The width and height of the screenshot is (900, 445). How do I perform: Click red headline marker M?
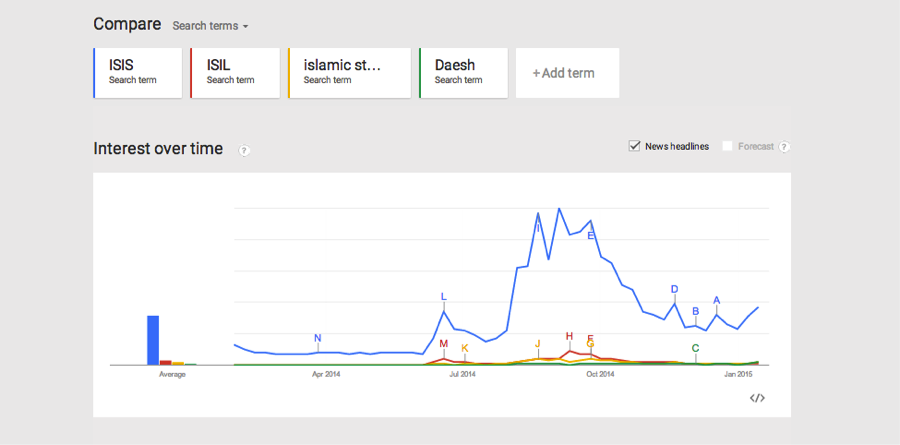point(444,344)
